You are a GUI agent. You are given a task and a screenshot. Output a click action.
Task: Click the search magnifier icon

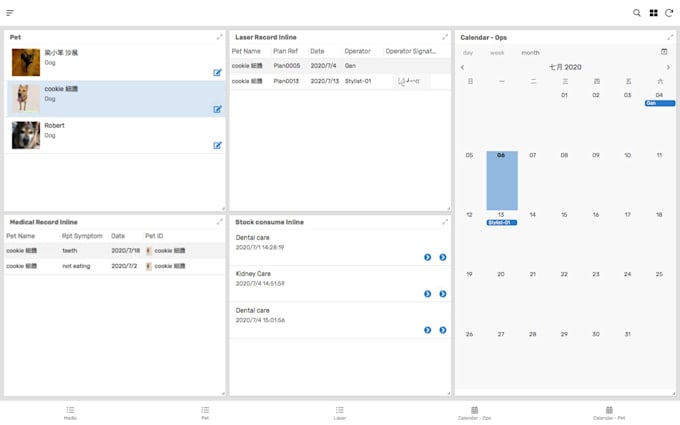click(637, 13)
